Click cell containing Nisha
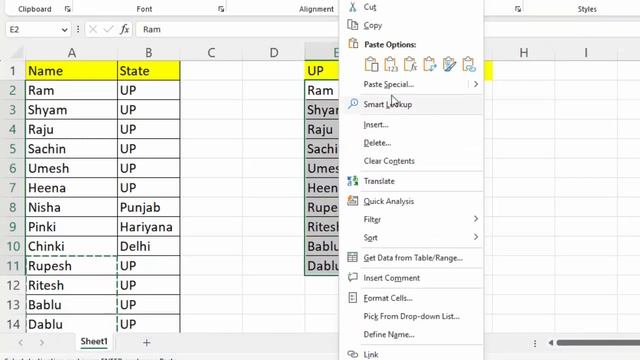640x360 pixels. click(x=71, y=207)
